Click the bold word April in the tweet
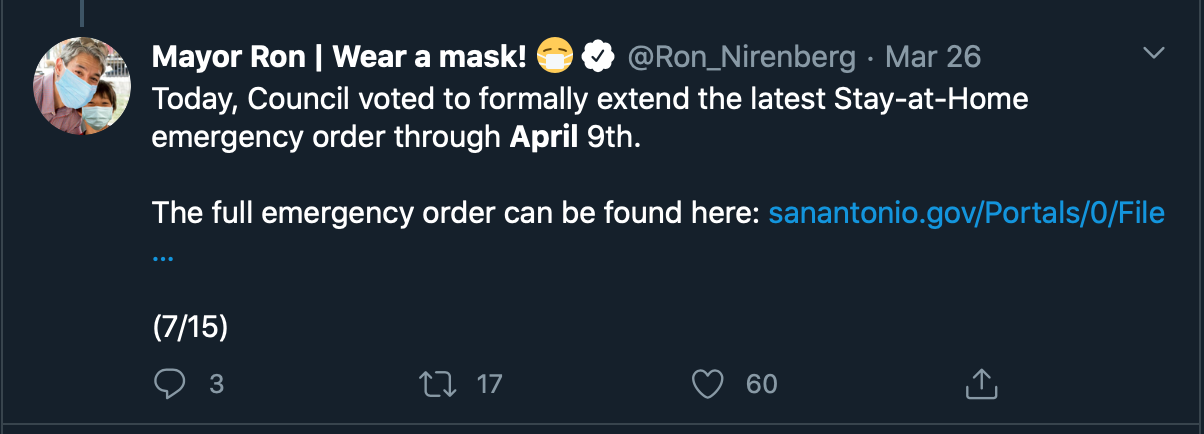This screenshot has height=434, width=1204. [x=544, y=138]
